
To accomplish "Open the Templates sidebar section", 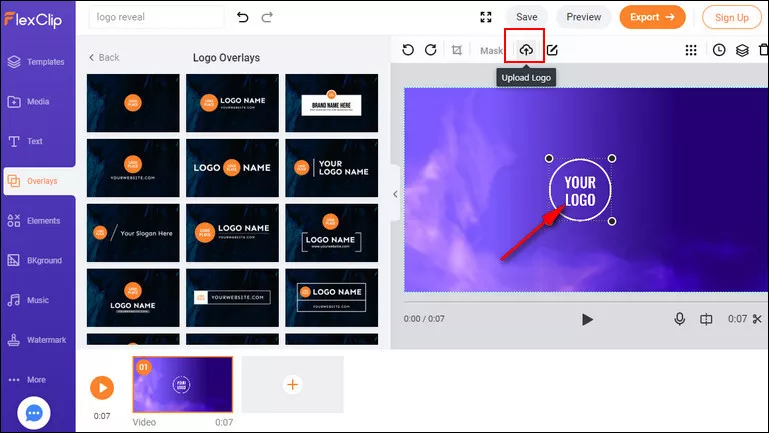I will 36,62.
